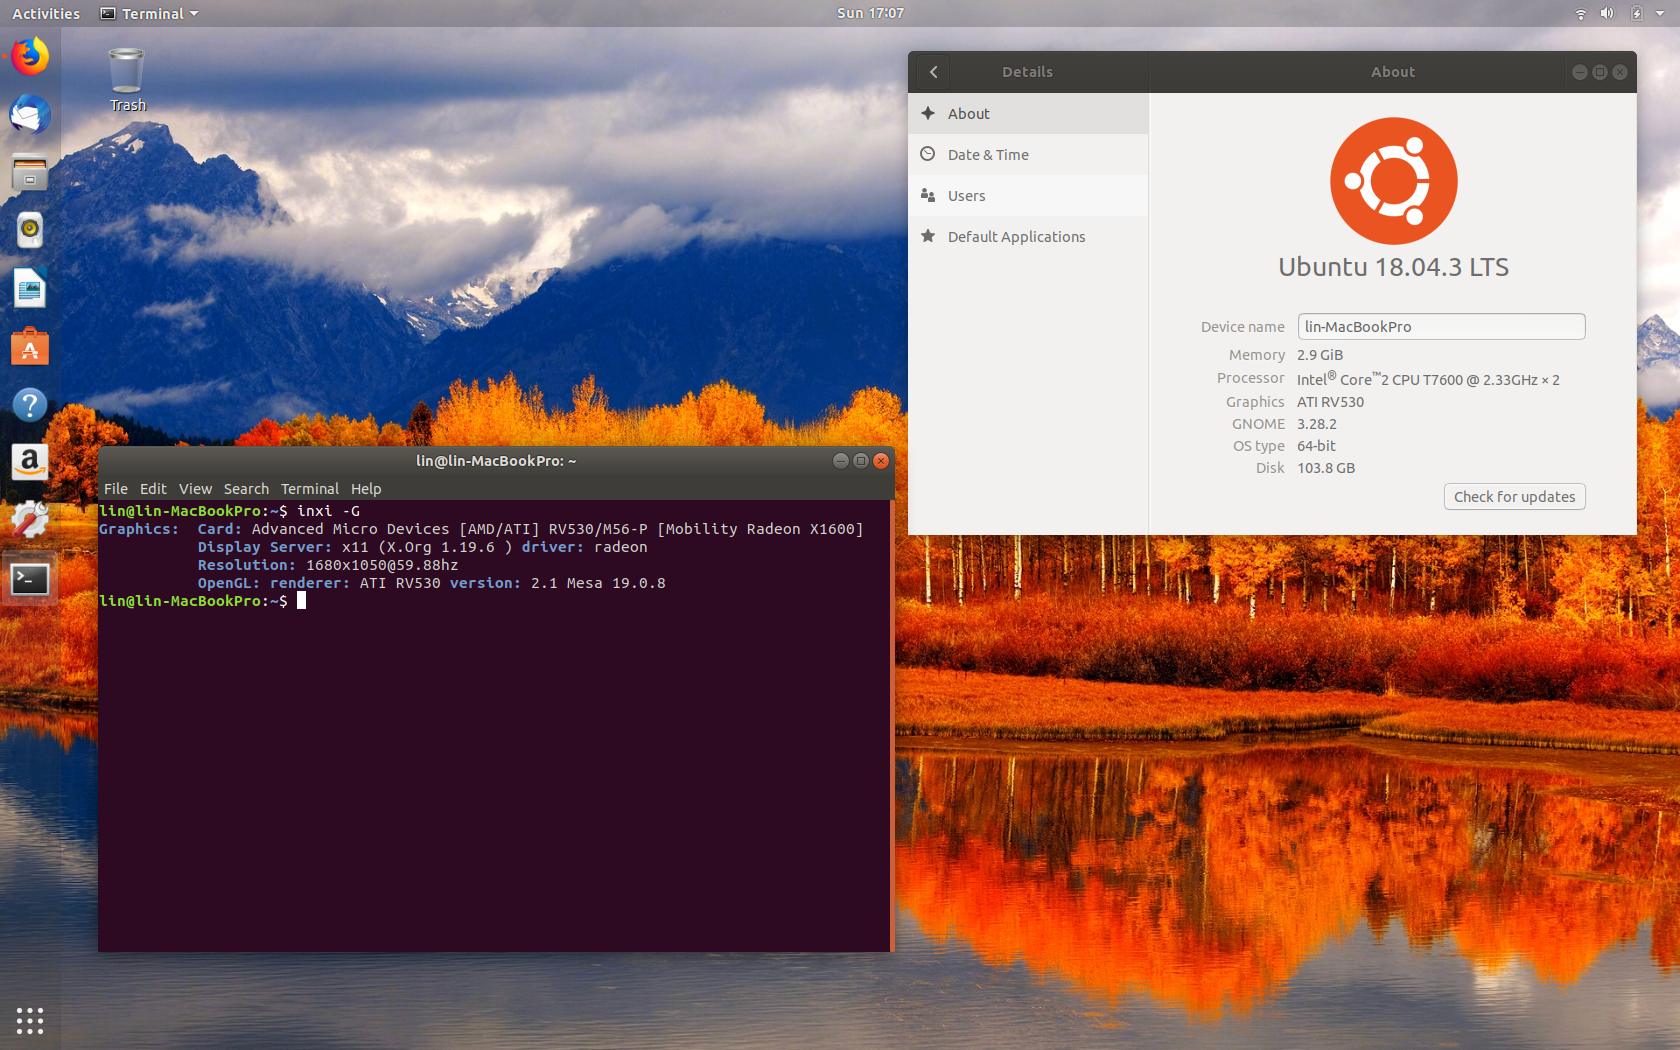Open the Files manager dock icon
This screenshot has height=1050, width=1680.
click(30, 173)
